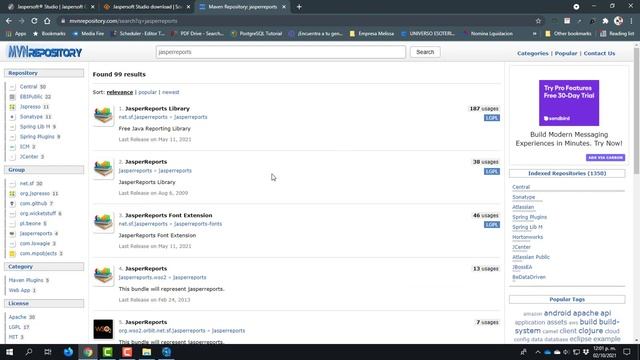Switch to the Jaspersoft Studio download tab
640x360 pixels.
tap(147, 7)
